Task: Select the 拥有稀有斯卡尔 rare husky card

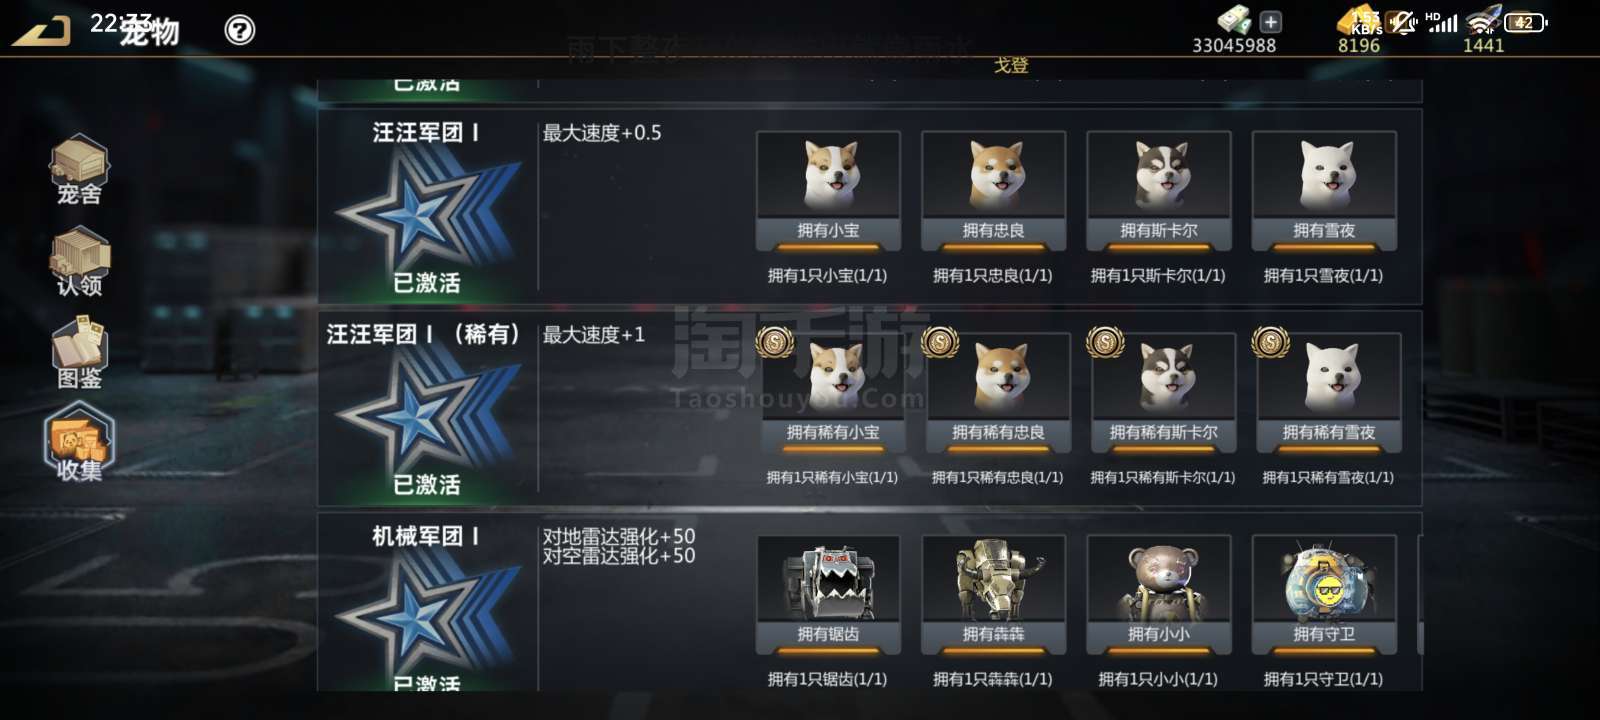Action: [x=1163, y=393]
